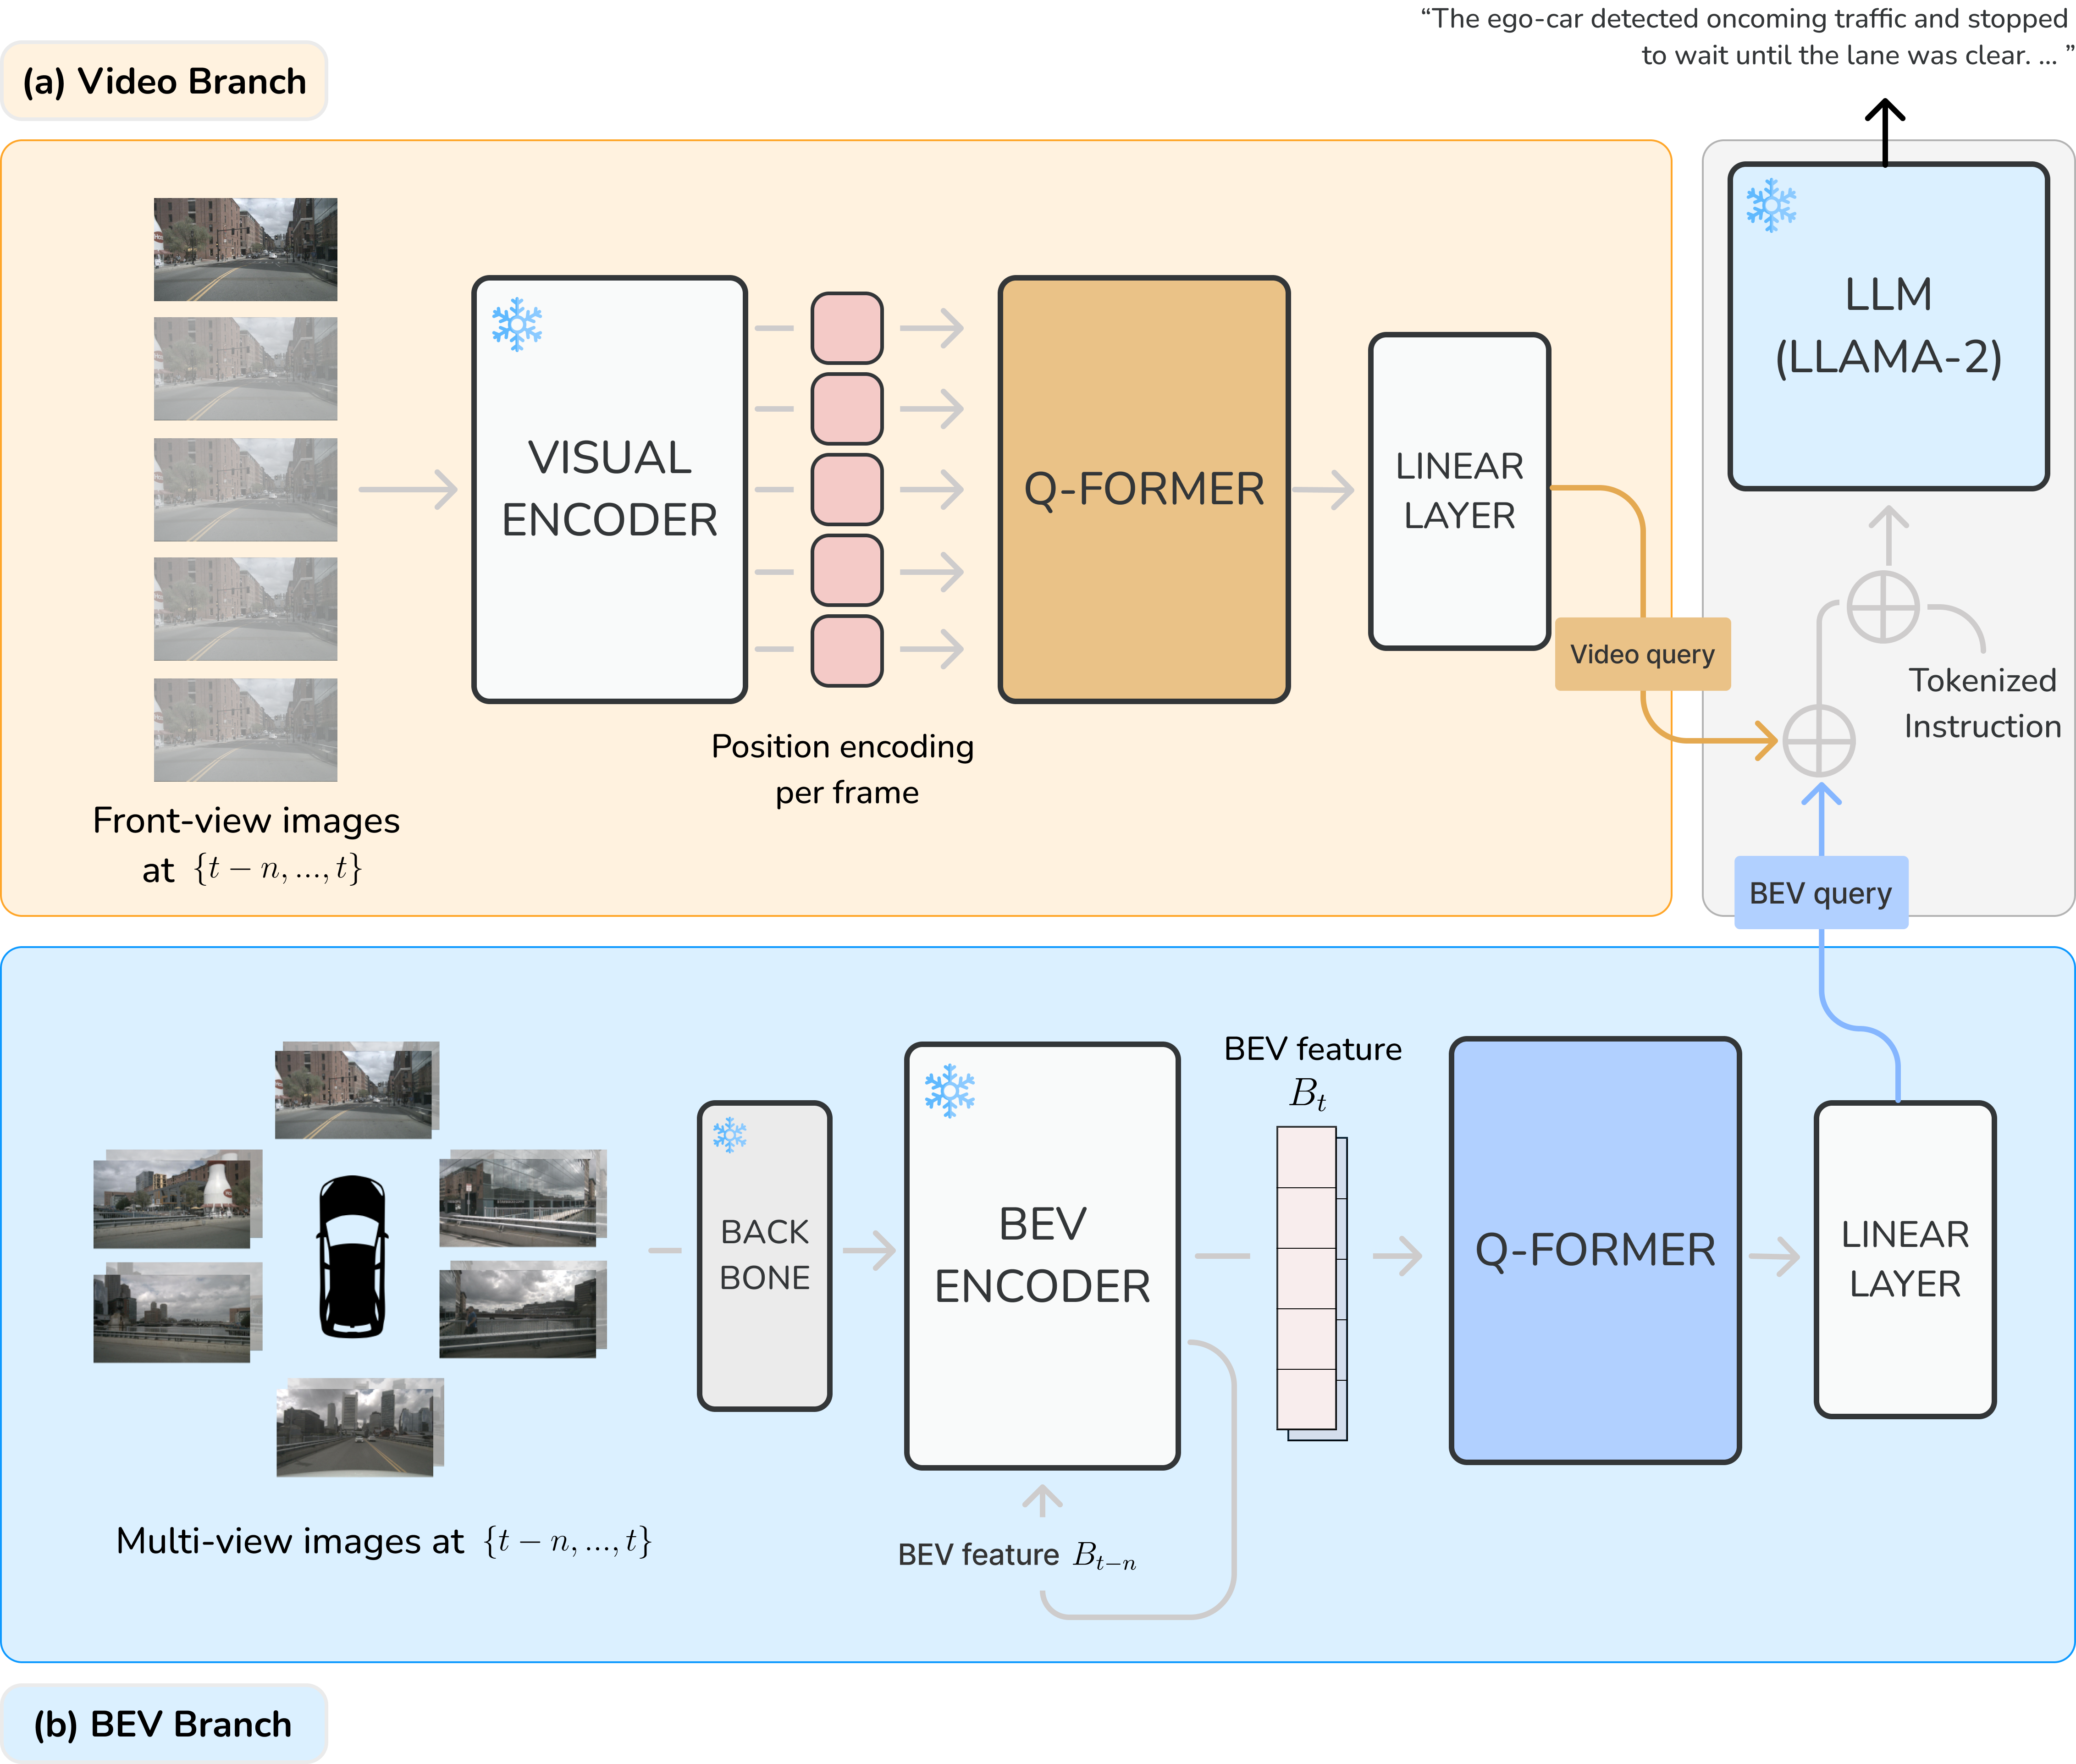Click the orange Q-FORMER block
This screenshot has height=1764, width=2076.
point(1144,489)
